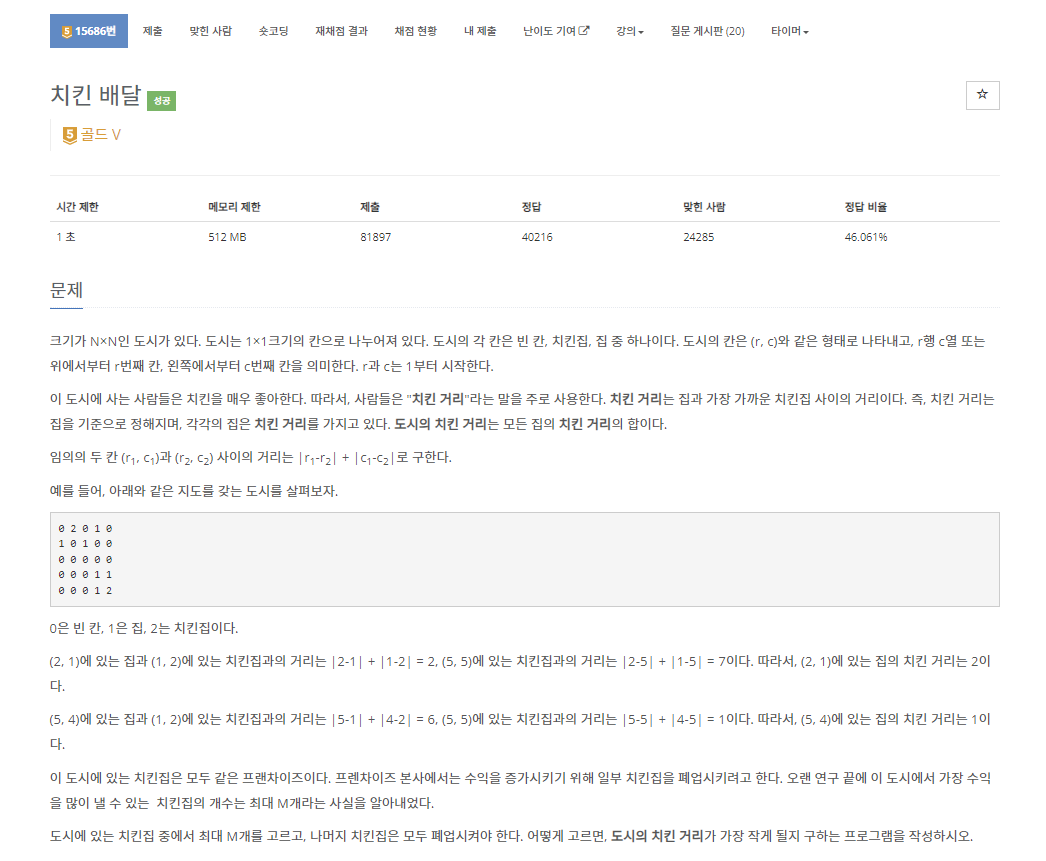
Task: View 내 제출 submissions
Action: (481, 31)
